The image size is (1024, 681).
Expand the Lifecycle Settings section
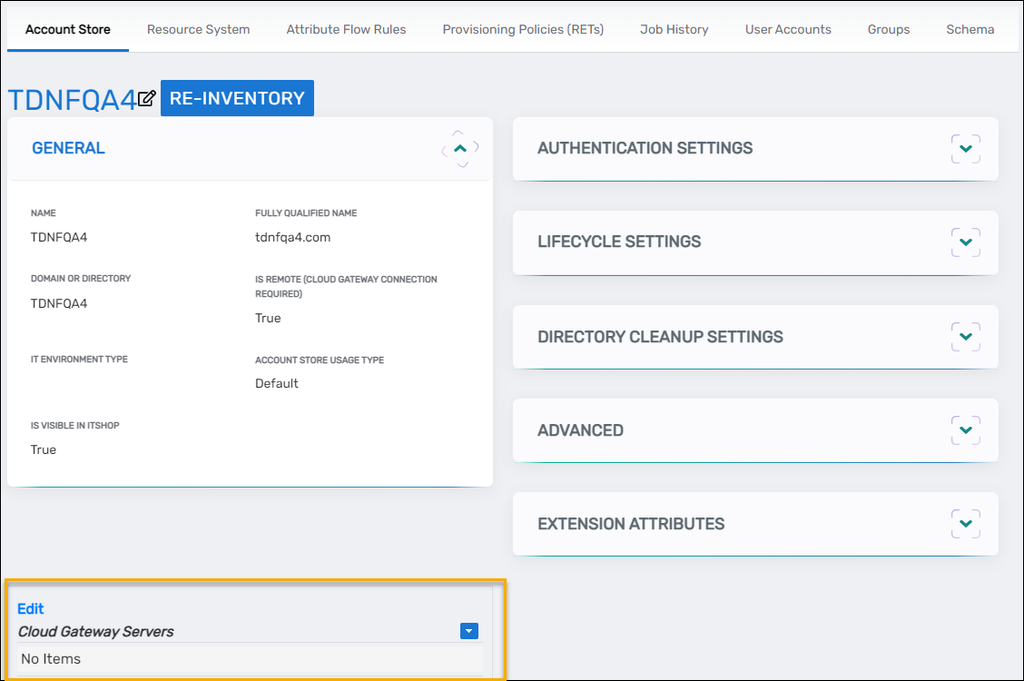click(x=965, y=242)
